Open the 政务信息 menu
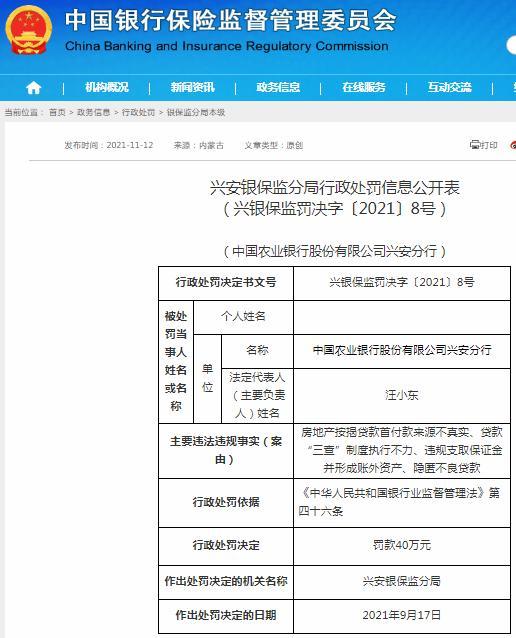The width and height of the screenshot is (516, 638). (278, 87)
